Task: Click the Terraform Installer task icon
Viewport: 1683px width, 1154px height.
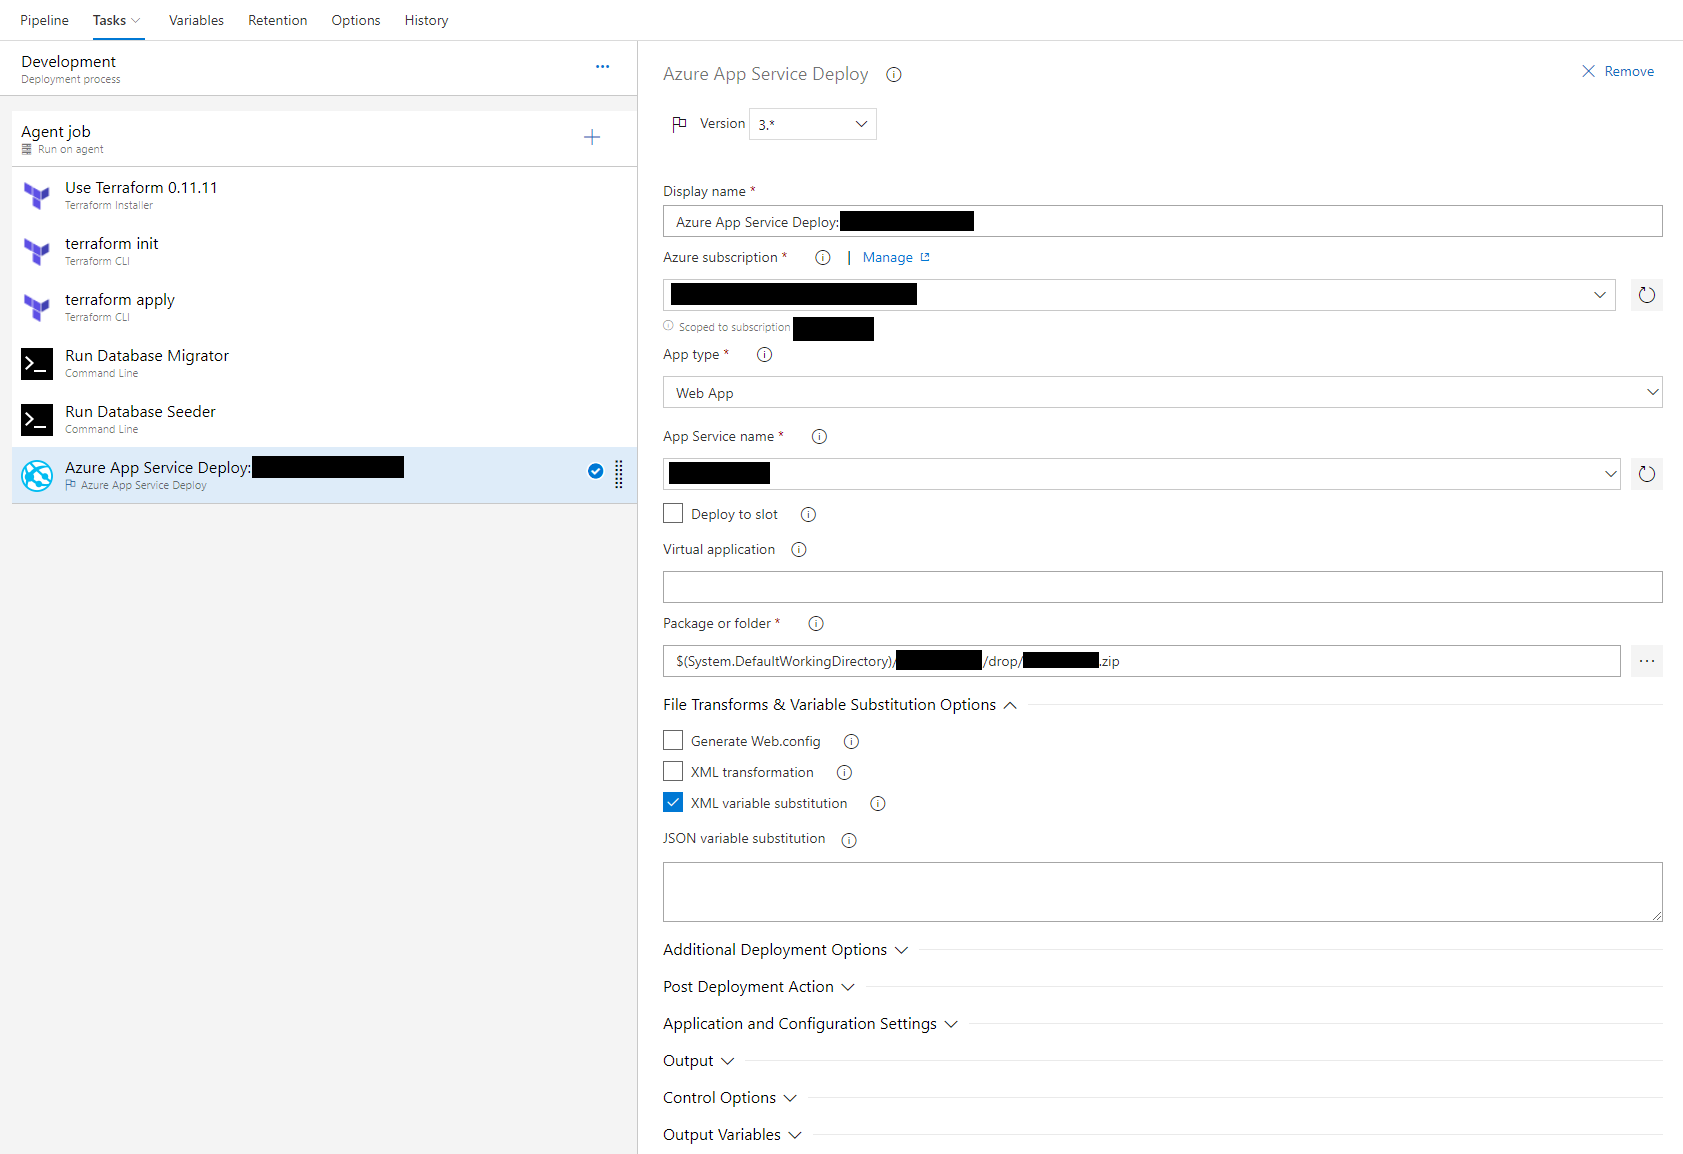Action: [x=37, y=196]
